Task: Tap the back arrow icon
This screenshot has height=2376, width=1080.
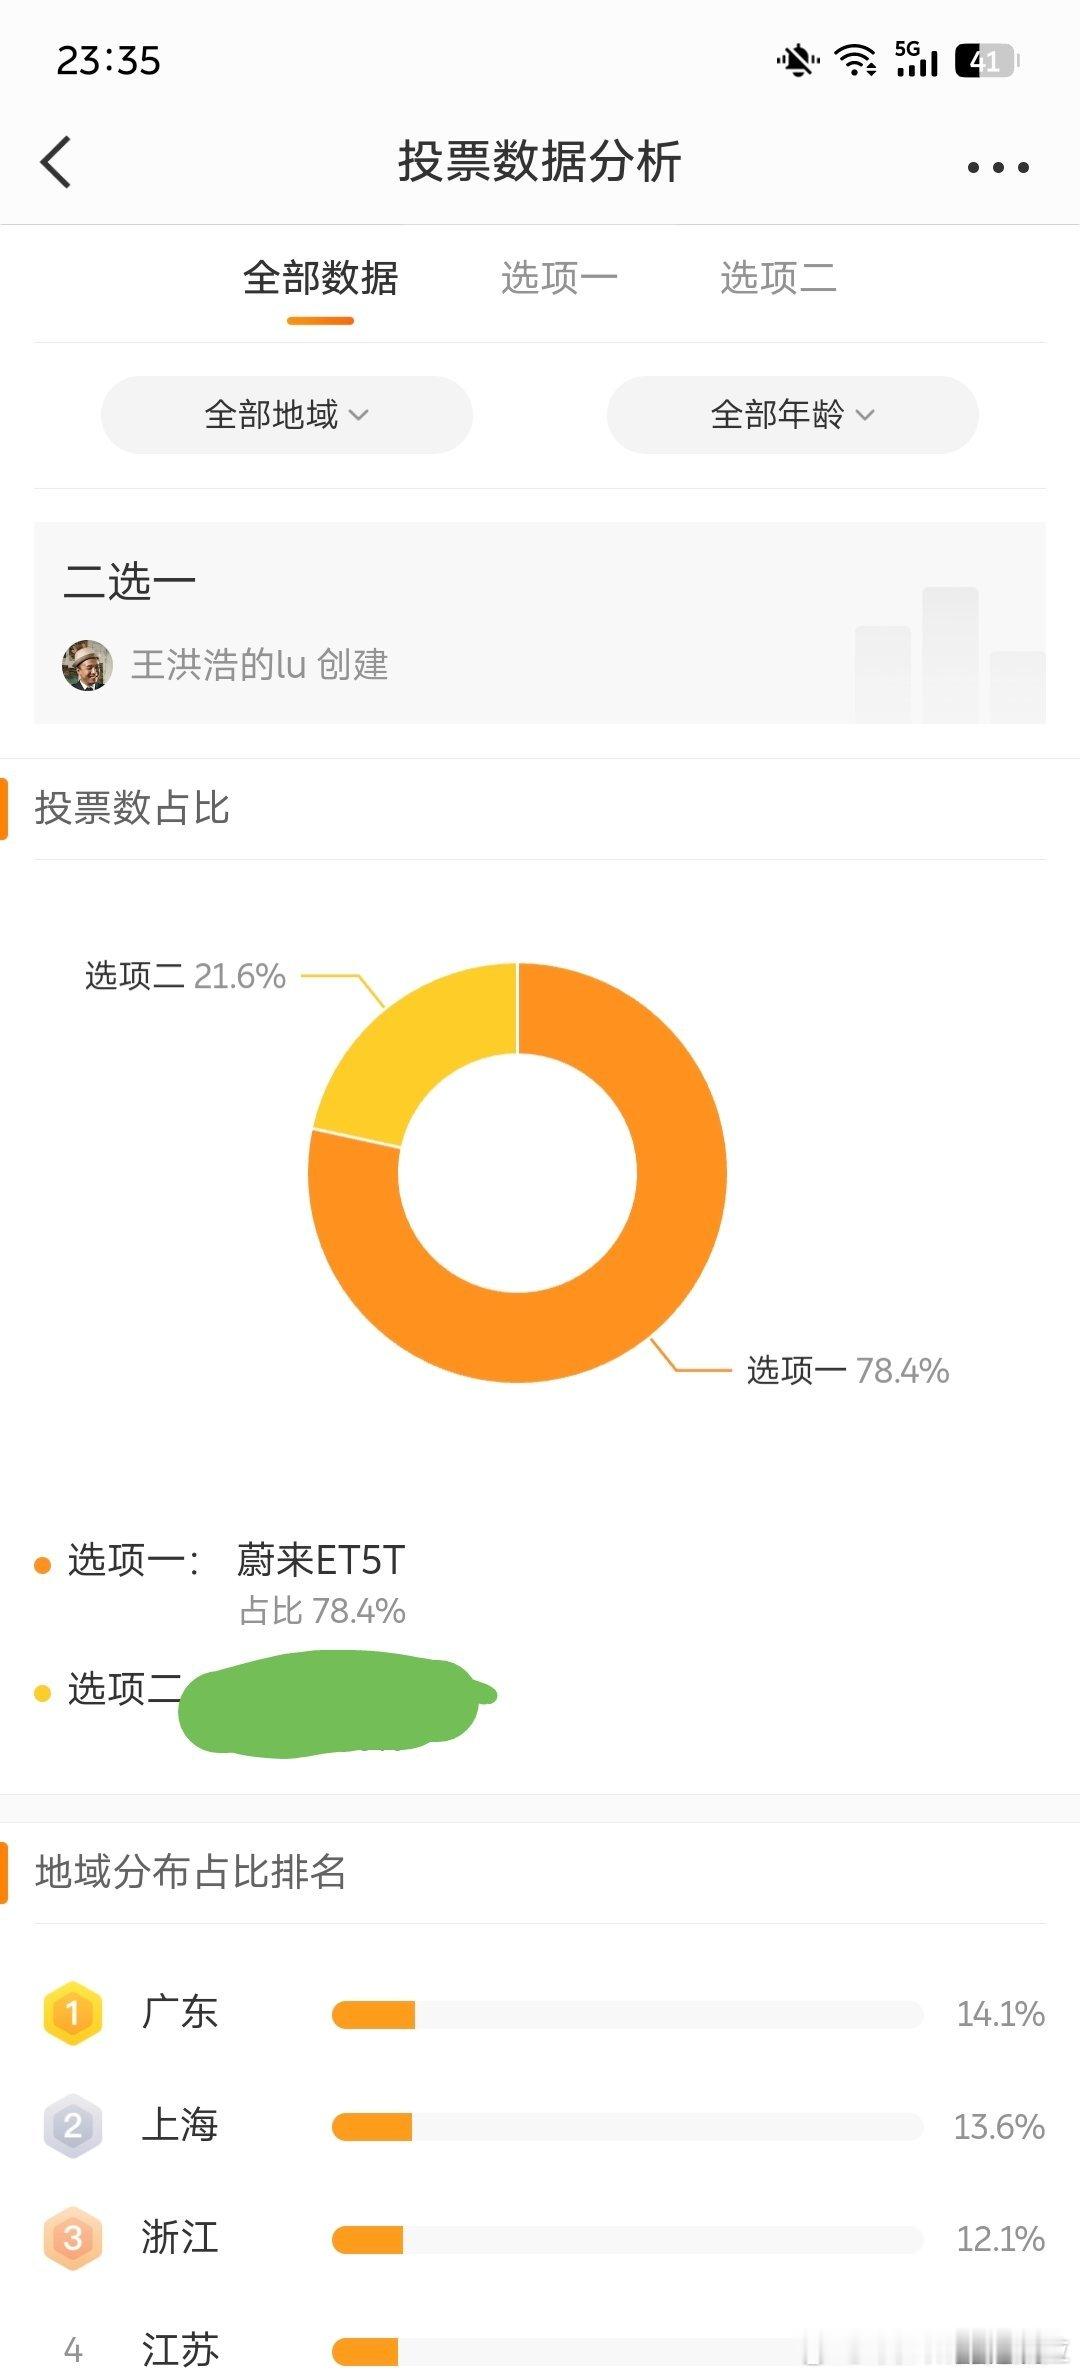Action: [56, 162]
